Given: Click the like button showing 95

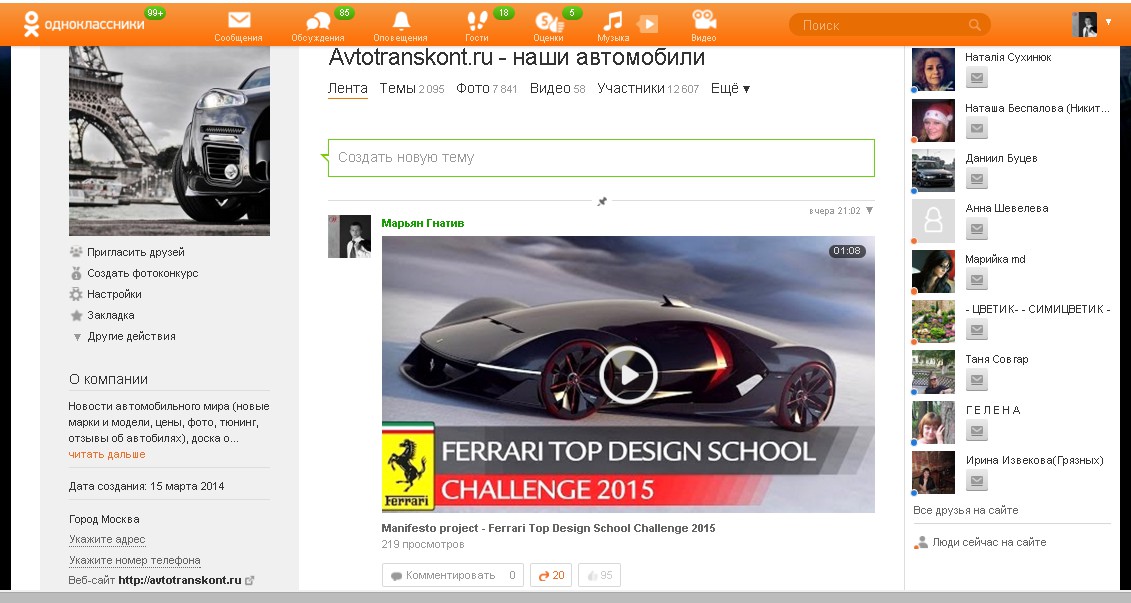Looking at the screenshot, I should pyautogui.click(x=599, y=575).
